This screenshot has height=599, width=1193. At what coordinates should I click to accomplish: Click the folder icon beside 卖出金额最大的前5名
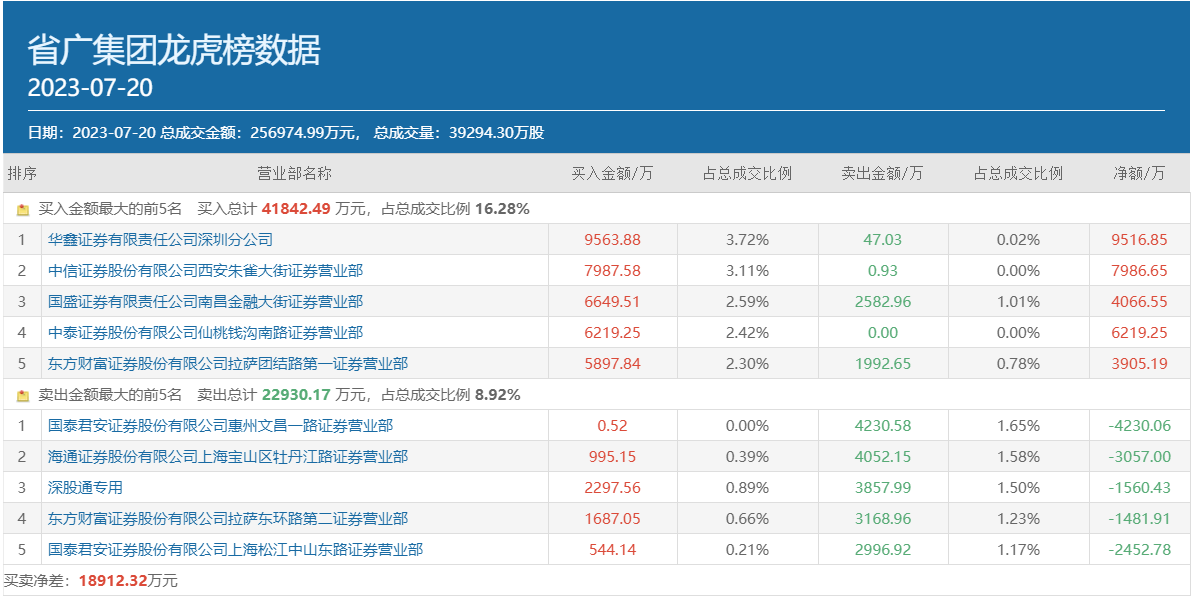coord(23,396)
